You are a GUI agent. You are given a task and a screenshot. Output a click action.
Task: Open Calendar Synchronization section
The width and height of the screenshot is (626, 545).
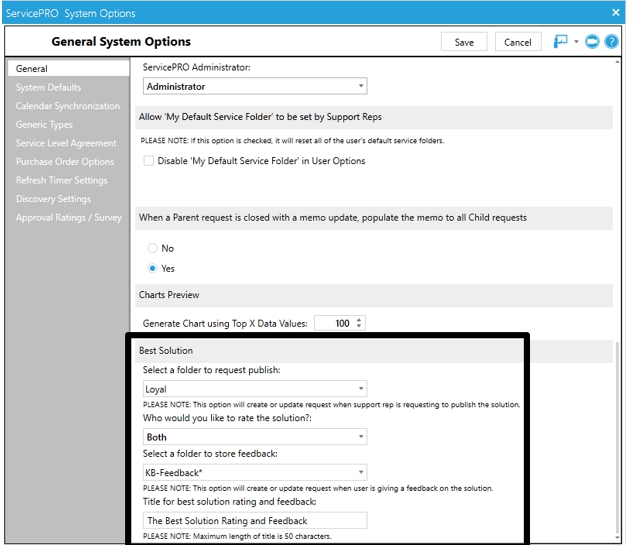point(68,106)
